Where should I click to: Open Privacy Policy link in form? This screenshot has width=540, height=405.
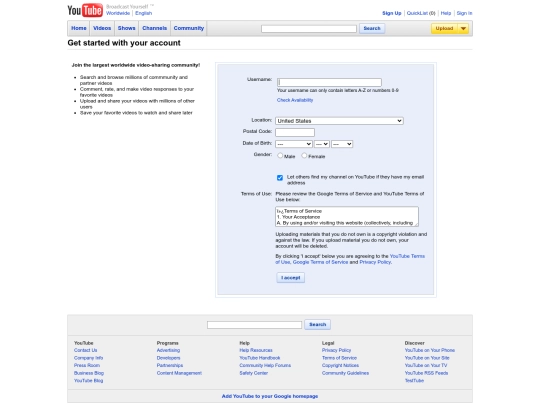click(375, 262)
